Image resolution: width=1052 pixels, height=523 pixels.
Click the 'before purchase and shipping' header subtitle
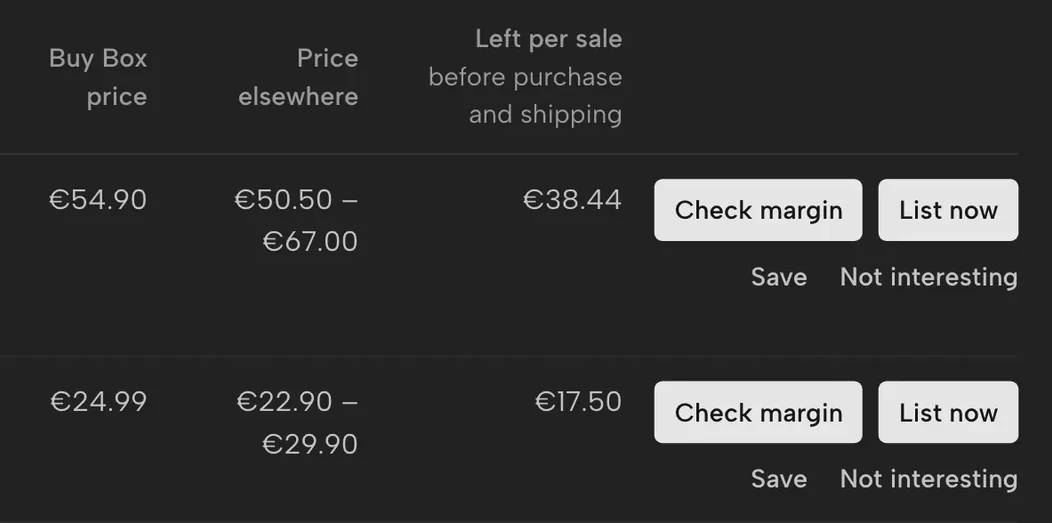tap(525, 95)
